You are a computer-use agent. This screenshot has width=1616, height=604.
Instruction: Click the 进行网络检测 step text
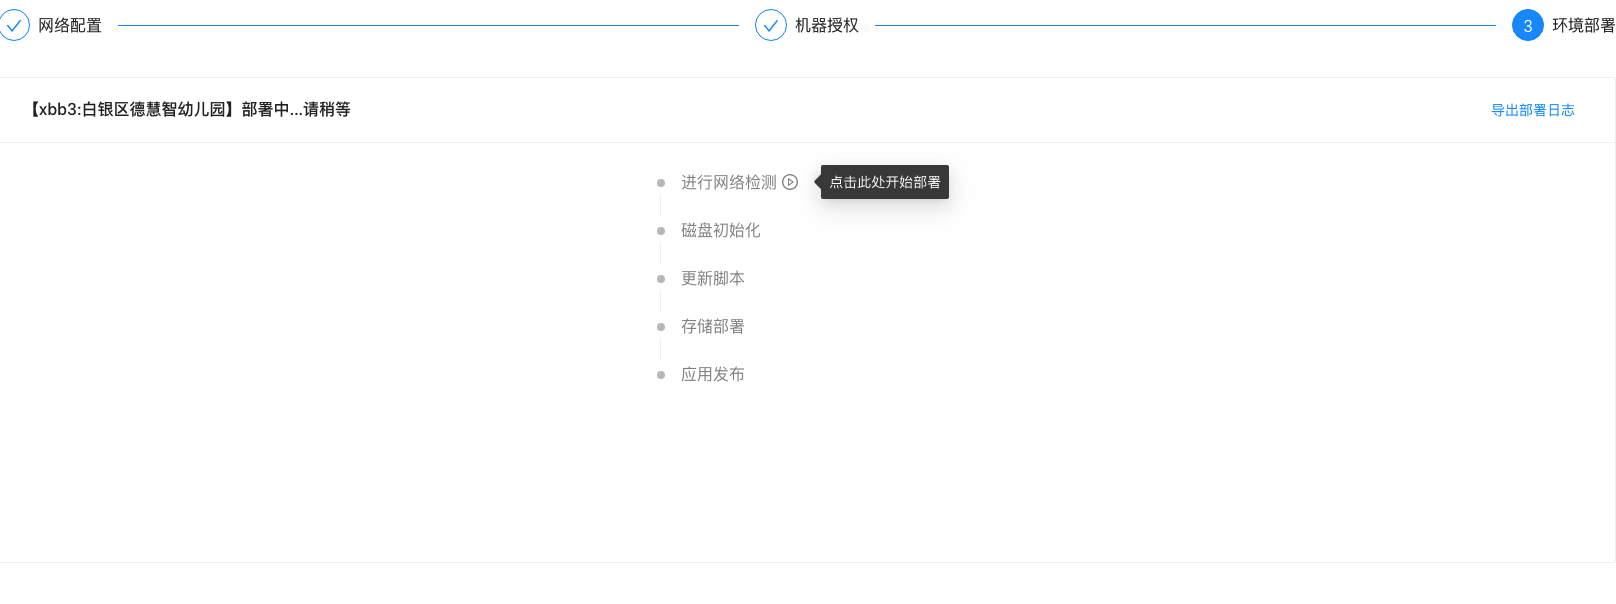click(729, 182)
